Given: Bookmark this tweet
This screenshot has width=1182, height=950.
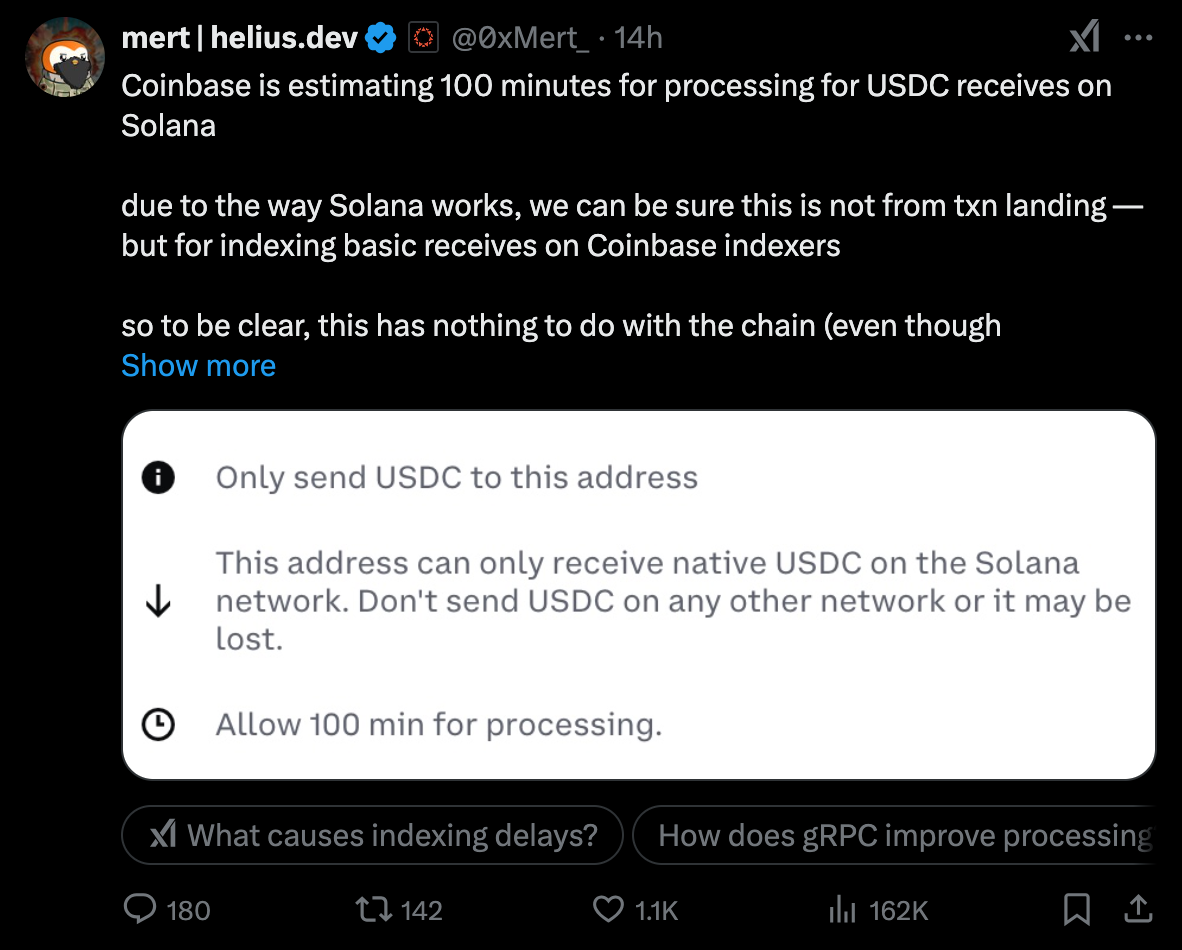Looking at the screenshot, I should [x=1076, y=909].
